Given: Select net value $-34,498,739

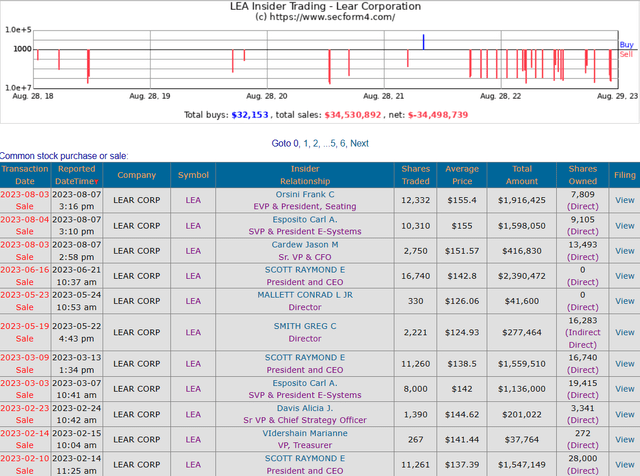Looking at the screenshot, I should tap(438, 115).
